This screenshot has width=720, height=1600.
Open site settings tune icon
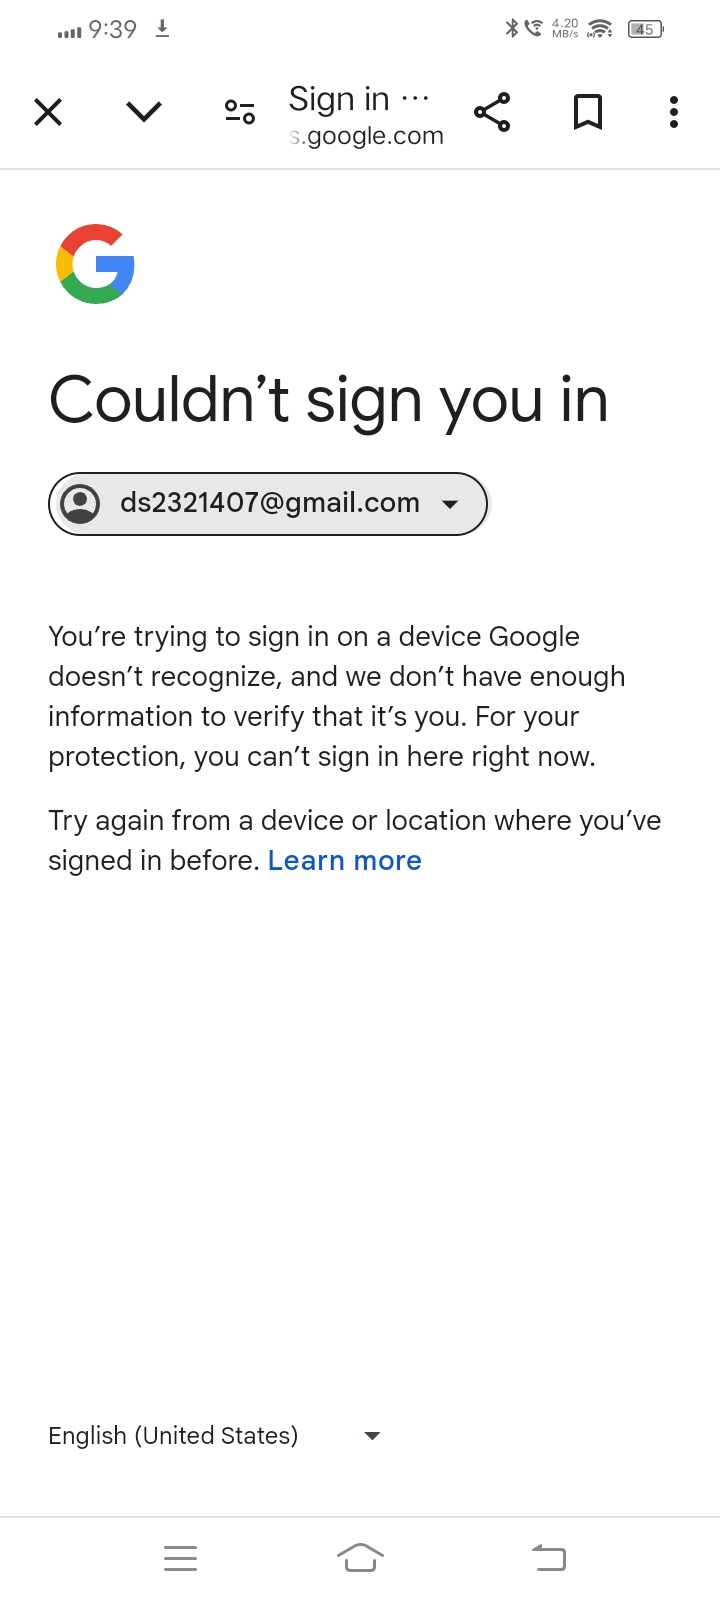240,112
